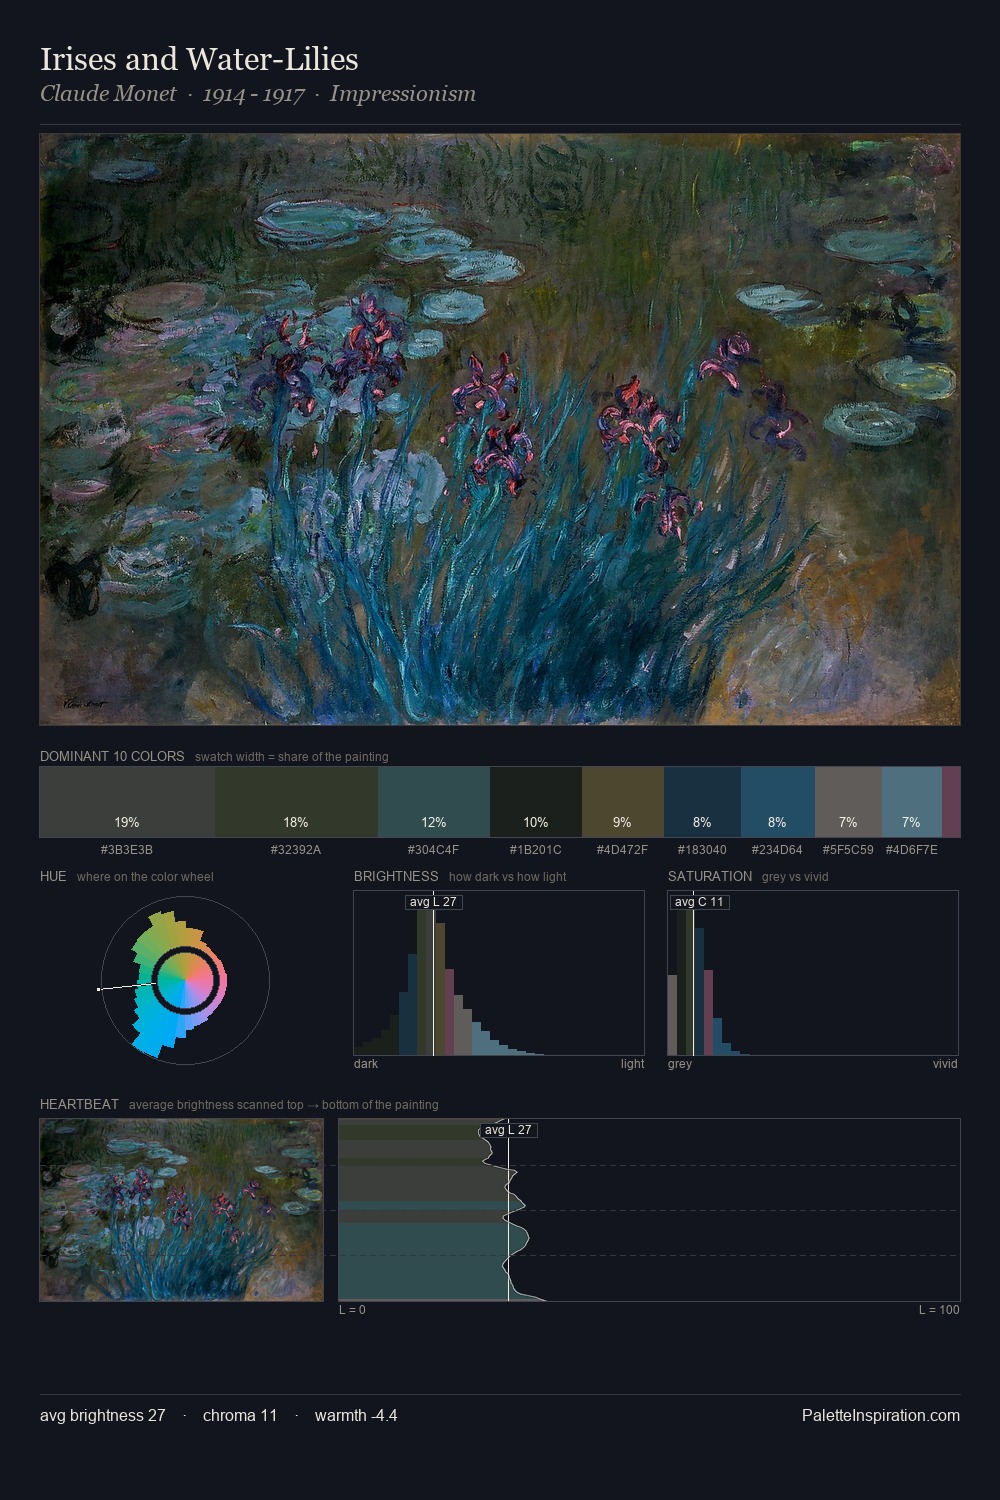Viewport: 1000px width, 1500px height.
Task: Click the hex code label #32392A
Action: pyautogui.click(x=296, y=850)
